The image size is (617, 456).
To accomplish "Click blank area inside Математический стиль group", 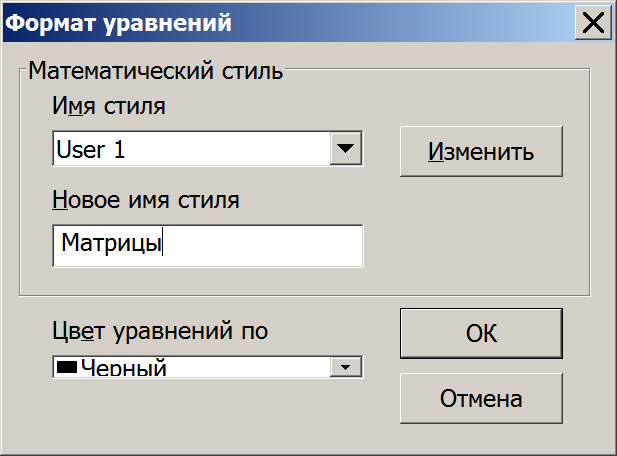I will [476, 236].
